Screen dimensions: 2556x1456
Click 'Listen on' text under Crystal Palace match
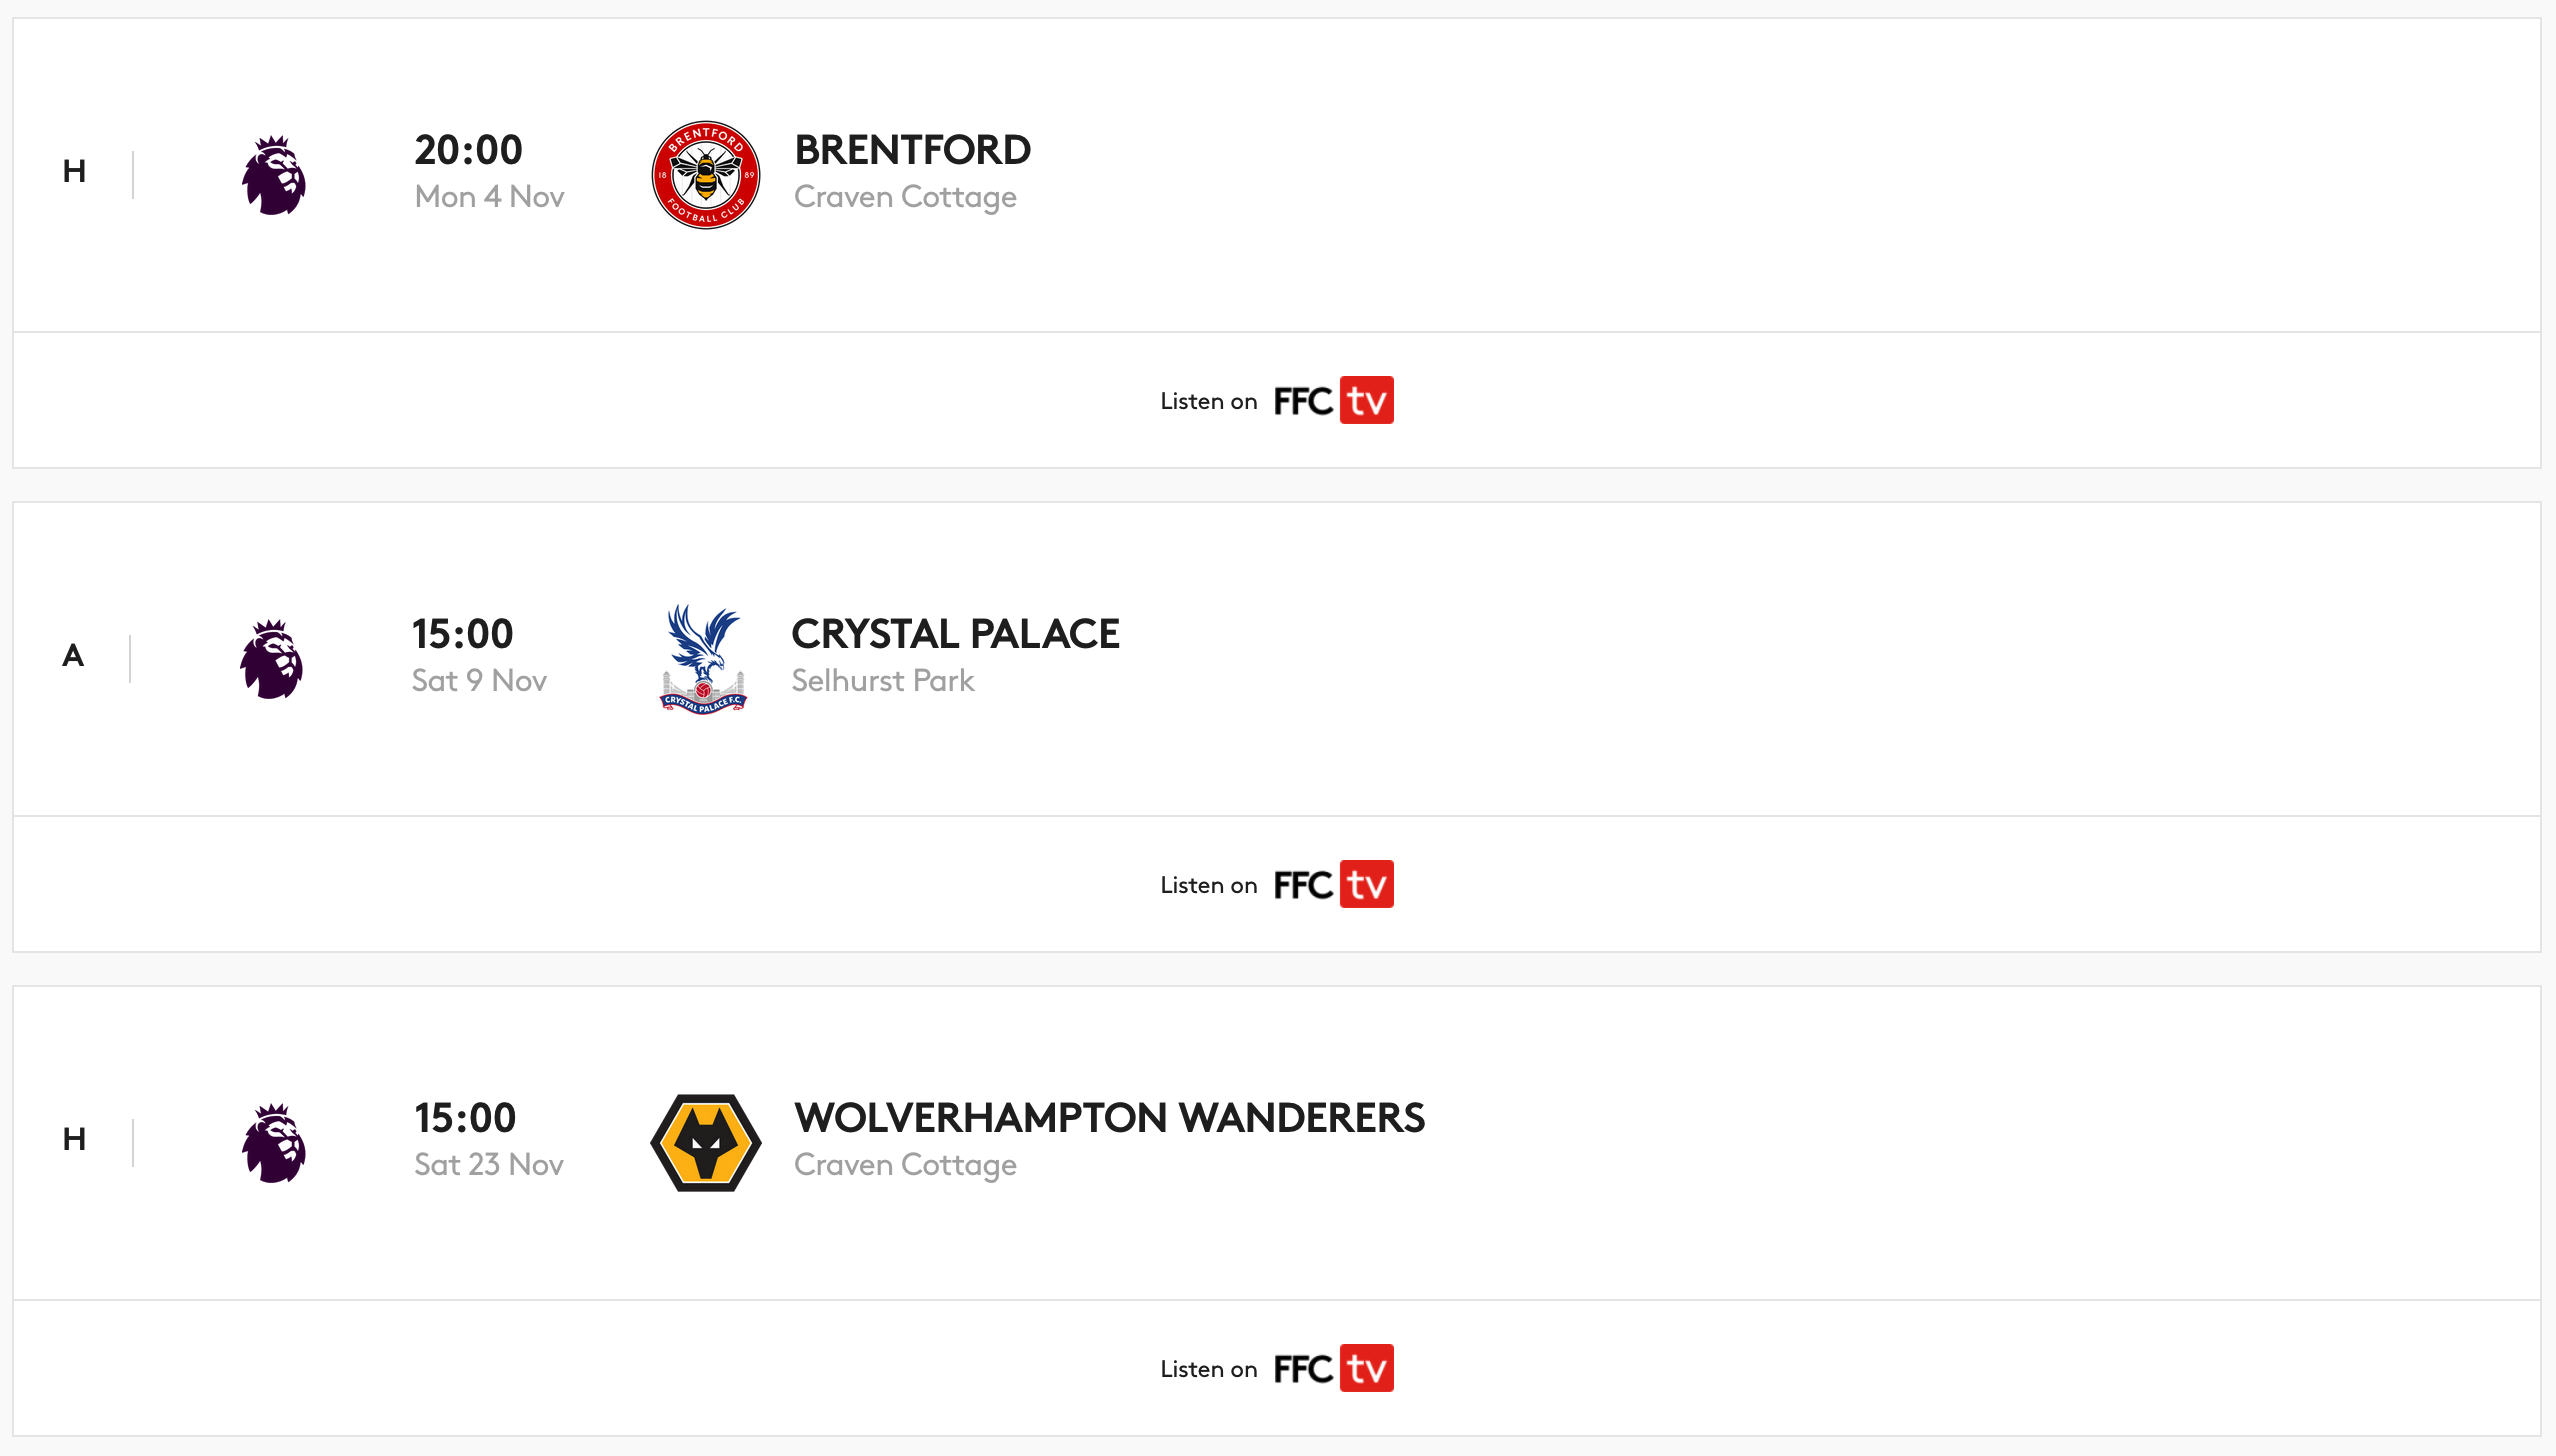pyautogui.click(x=1208, y=885)
